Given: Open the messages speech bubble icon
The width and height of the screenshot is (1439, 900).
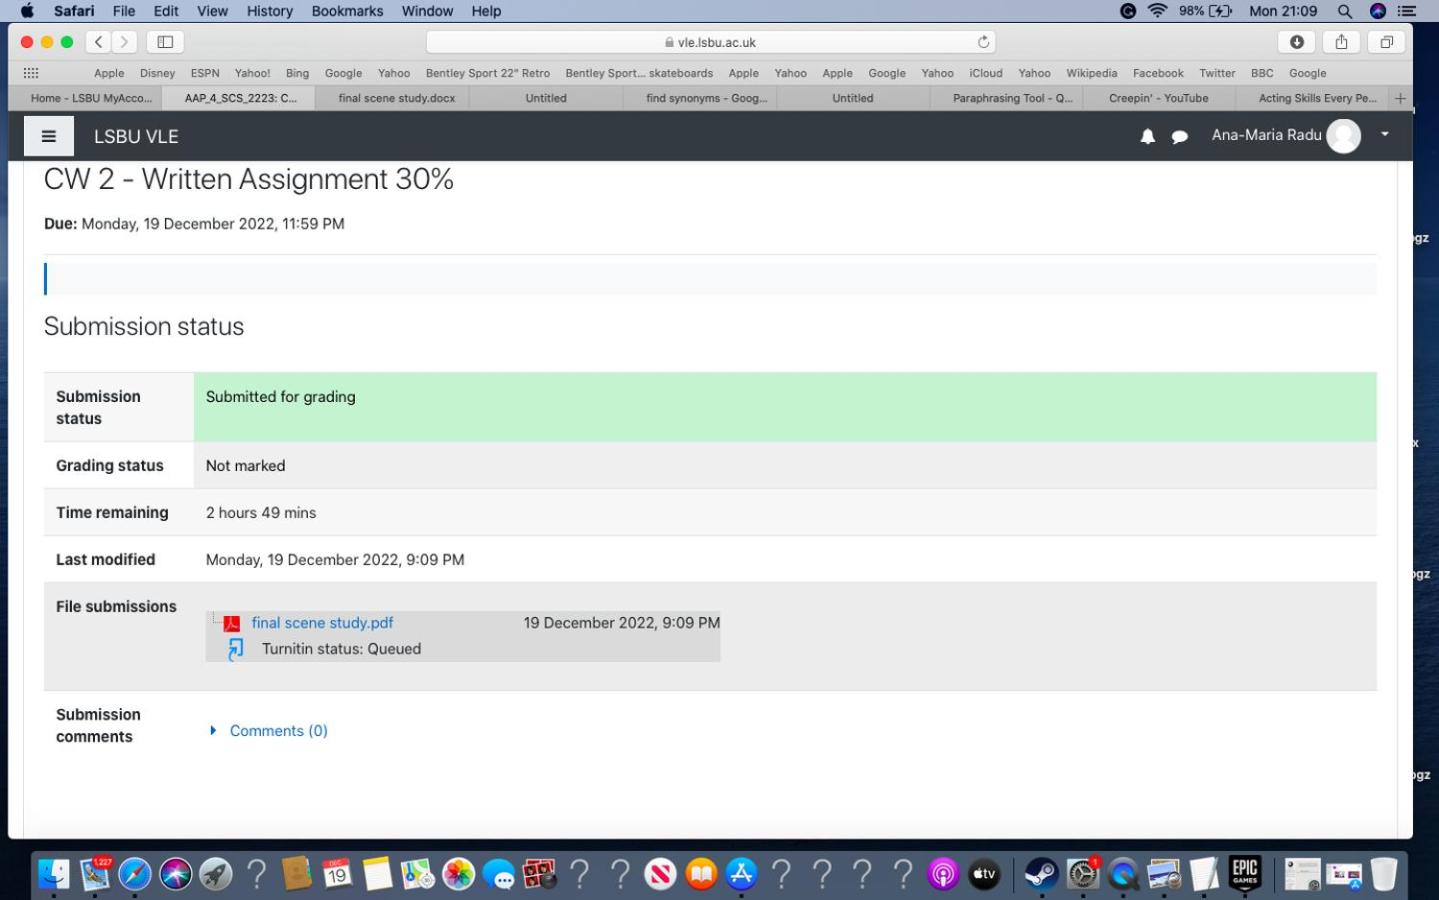Looking at the screenshot, I should pos(1180,137).
